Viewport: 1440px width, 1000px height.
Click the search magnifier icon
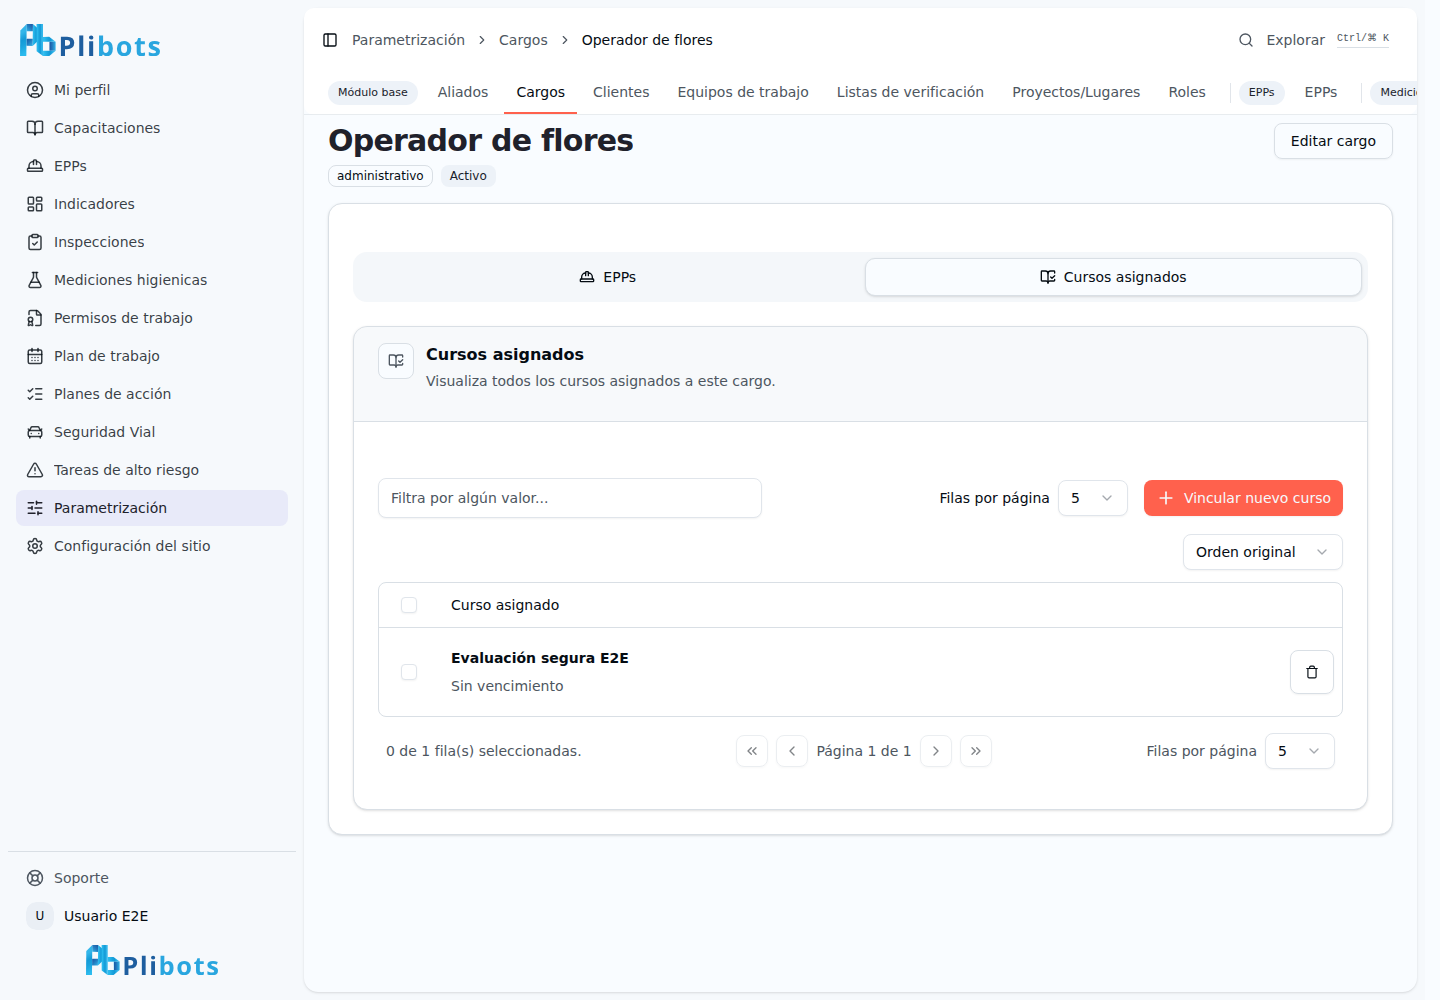click(x=1246, y=40)
